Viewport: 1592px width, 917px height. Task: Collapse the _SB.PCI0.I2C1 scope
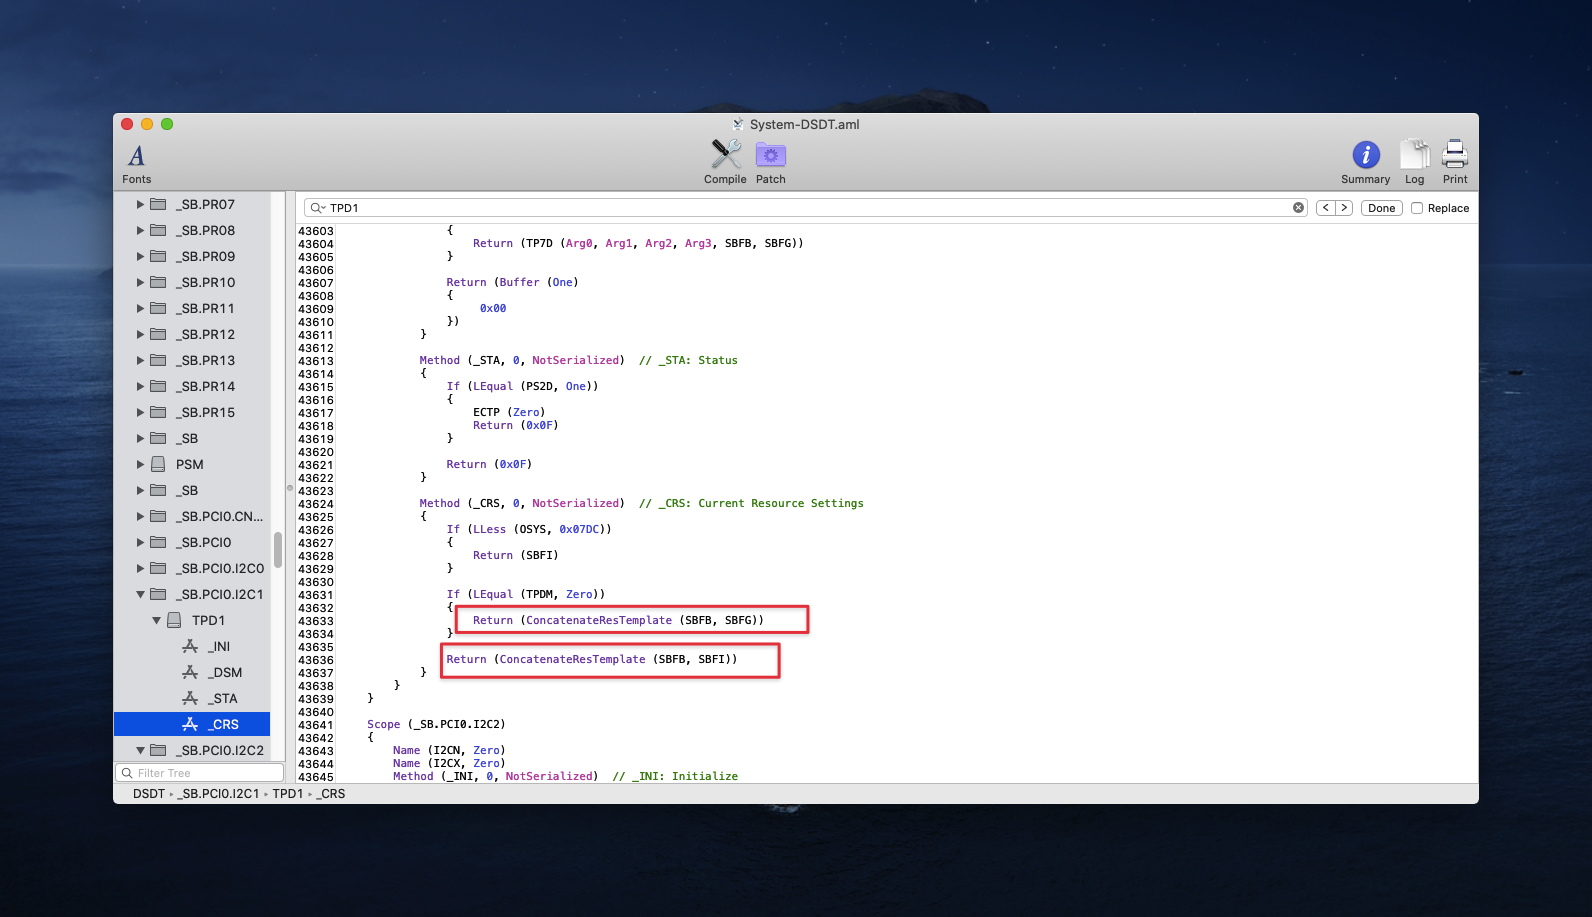(x=141, y=595)
